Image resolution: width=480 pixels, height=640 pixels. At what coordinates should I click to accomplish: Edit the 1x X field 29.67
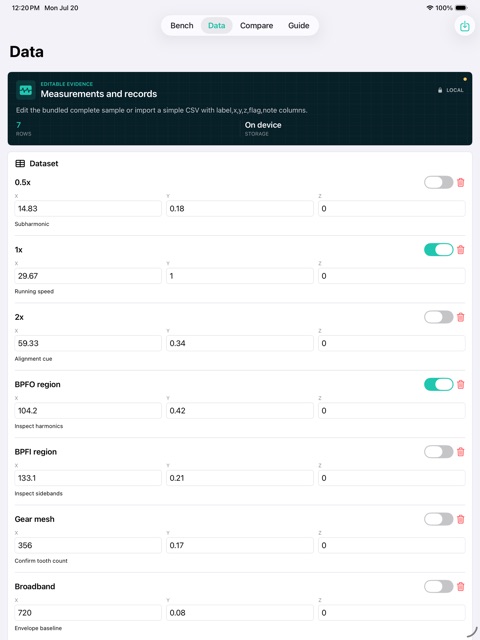(88, 276)
